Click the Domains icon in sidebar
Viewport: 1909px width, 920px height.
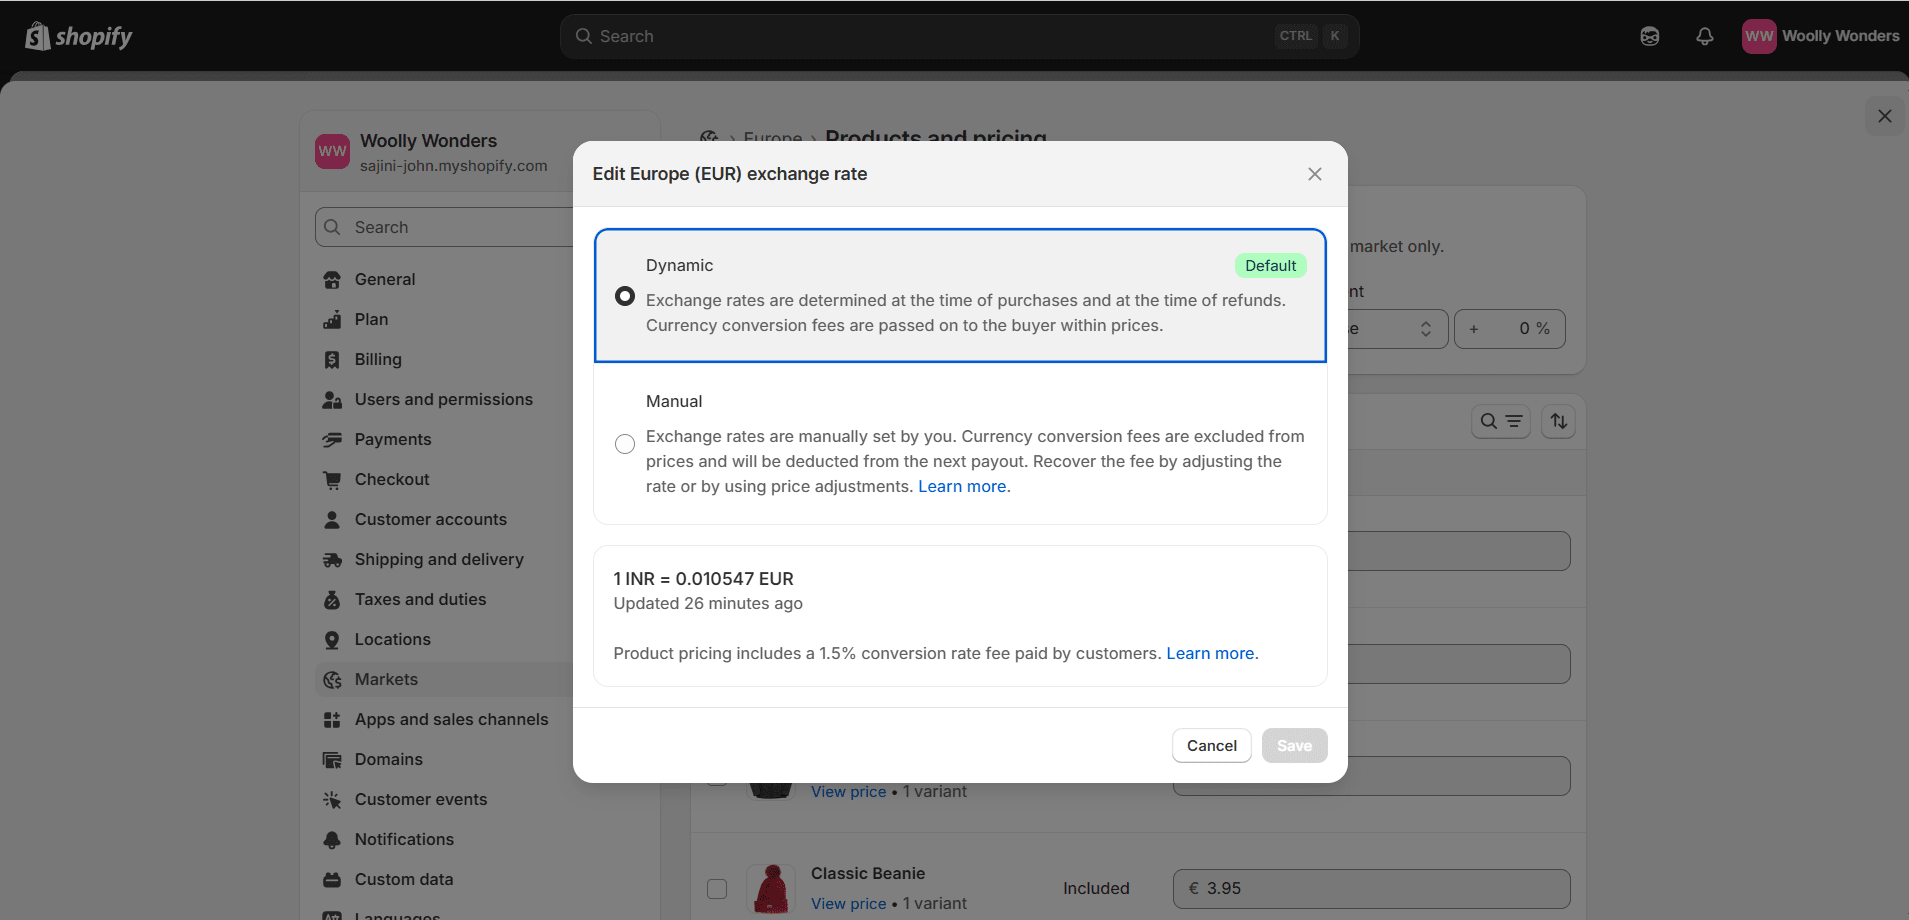coord(332,760)
